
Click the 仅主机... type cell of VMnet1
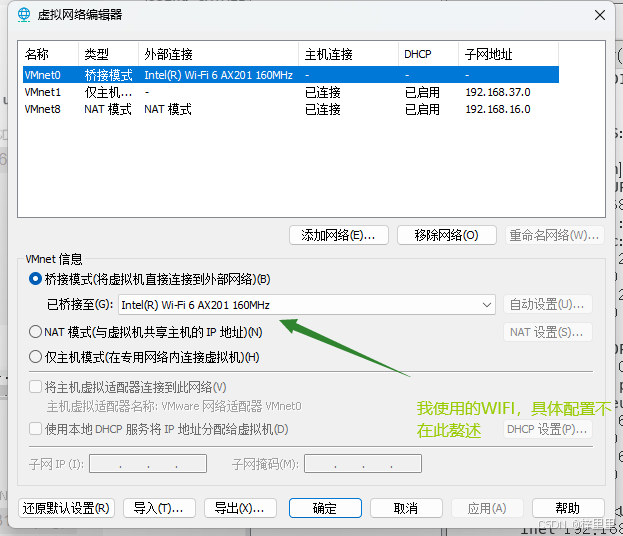pos(108,92)
